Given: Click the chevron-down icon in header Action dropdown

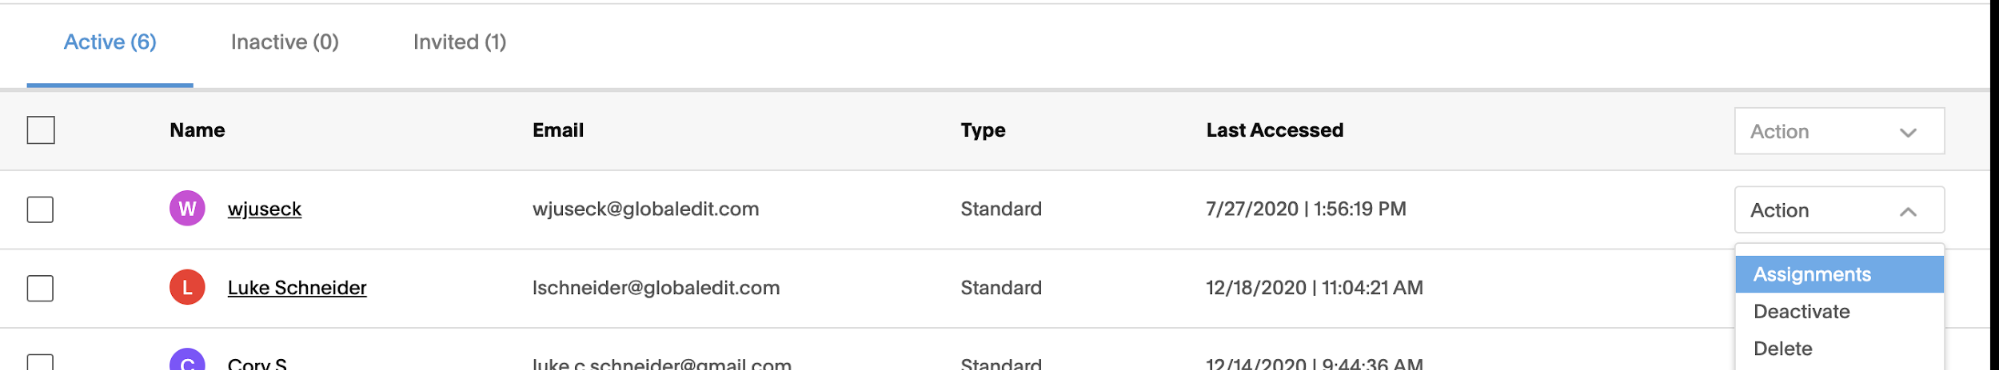Looking at the screenshot, I should (1908, 132).
